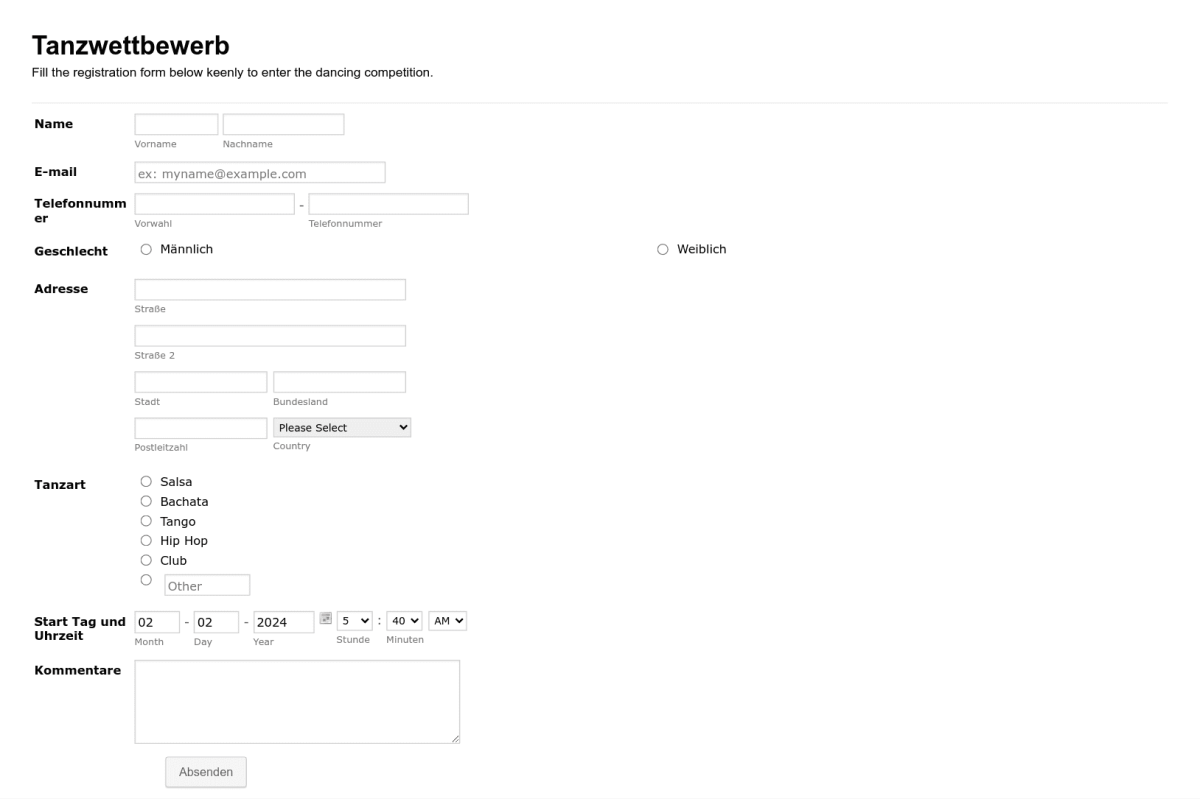The height and width of the screenshot is (799, 1200).
Task: Focus the Telefonnummer input field
Action: (x=388, y=203)
